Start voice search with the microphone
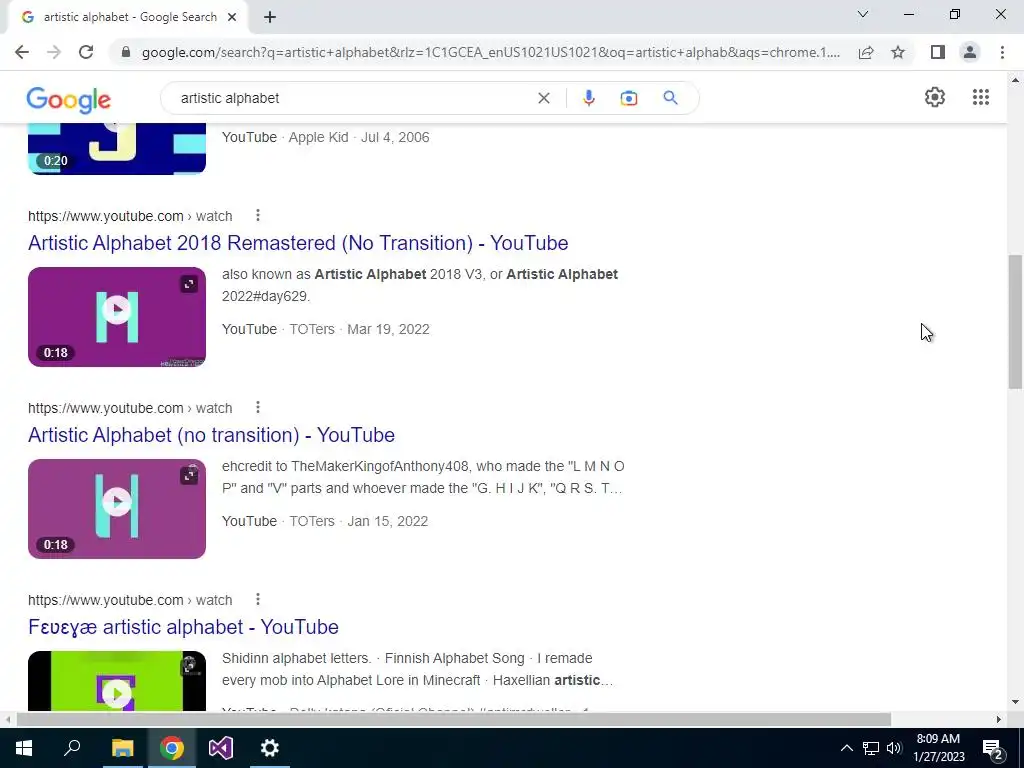The image size is (1024, 768). pyautogui.click(x=588, y=98)
